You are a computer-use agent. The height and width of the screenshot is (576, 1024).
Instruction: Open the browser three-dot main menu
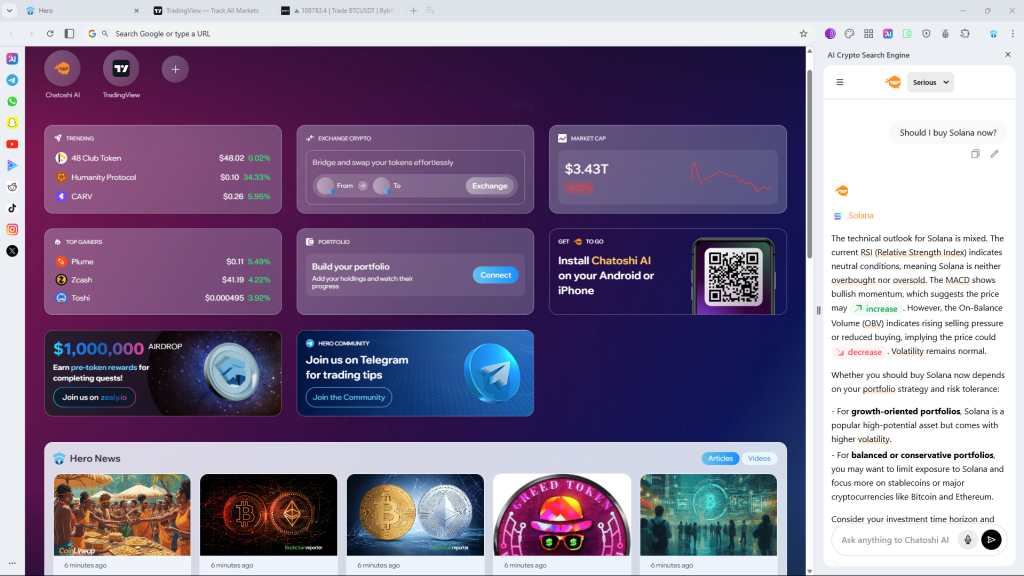coord(1012,33)
